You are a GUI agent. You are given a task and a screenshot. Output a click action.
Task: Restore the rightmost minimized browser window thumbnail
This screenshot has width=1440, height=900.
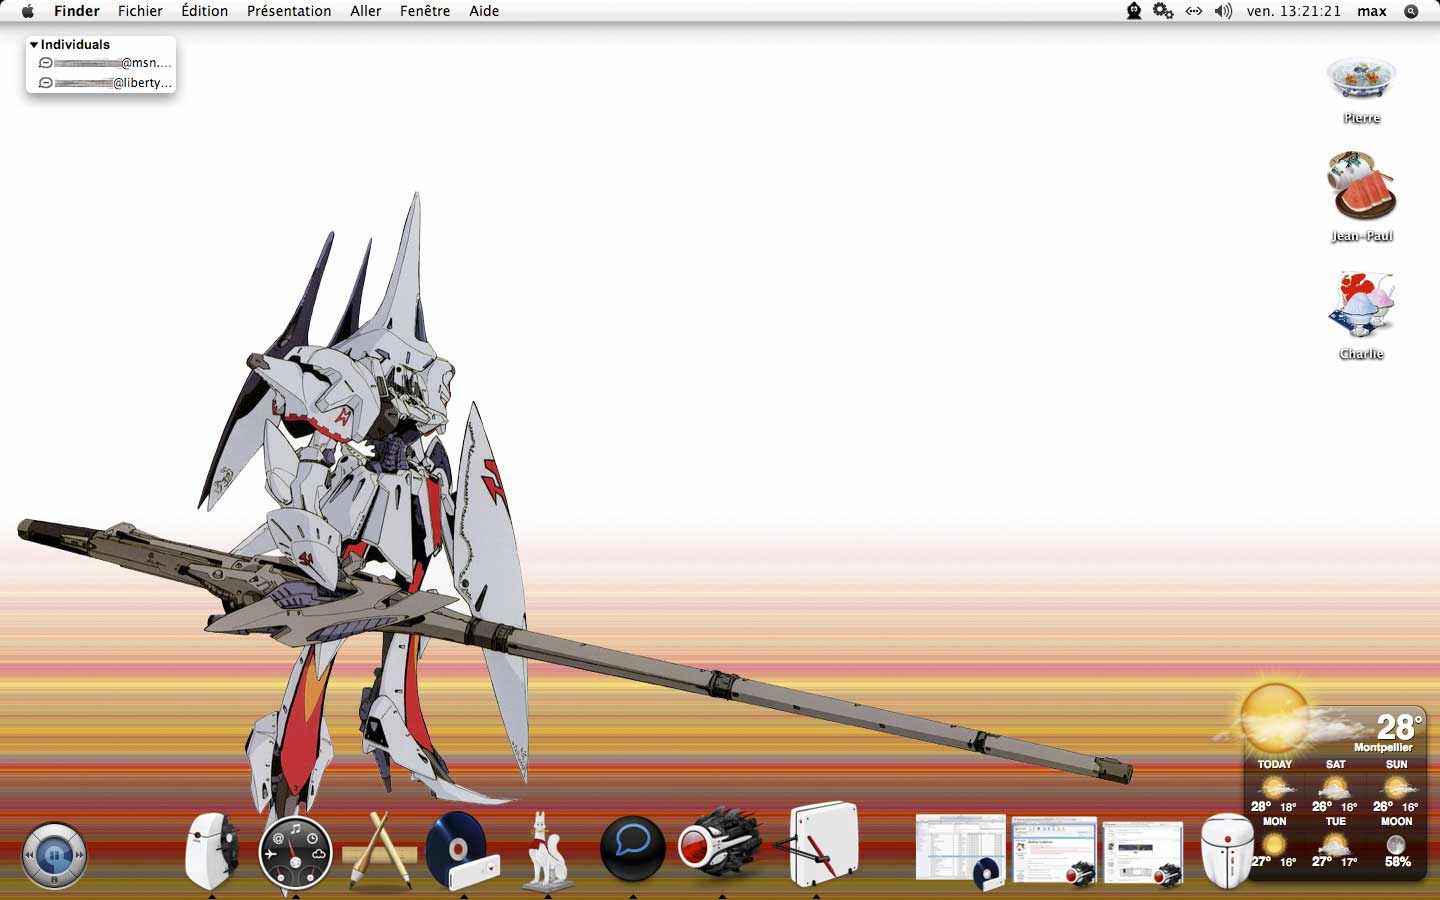point(1143,853)
